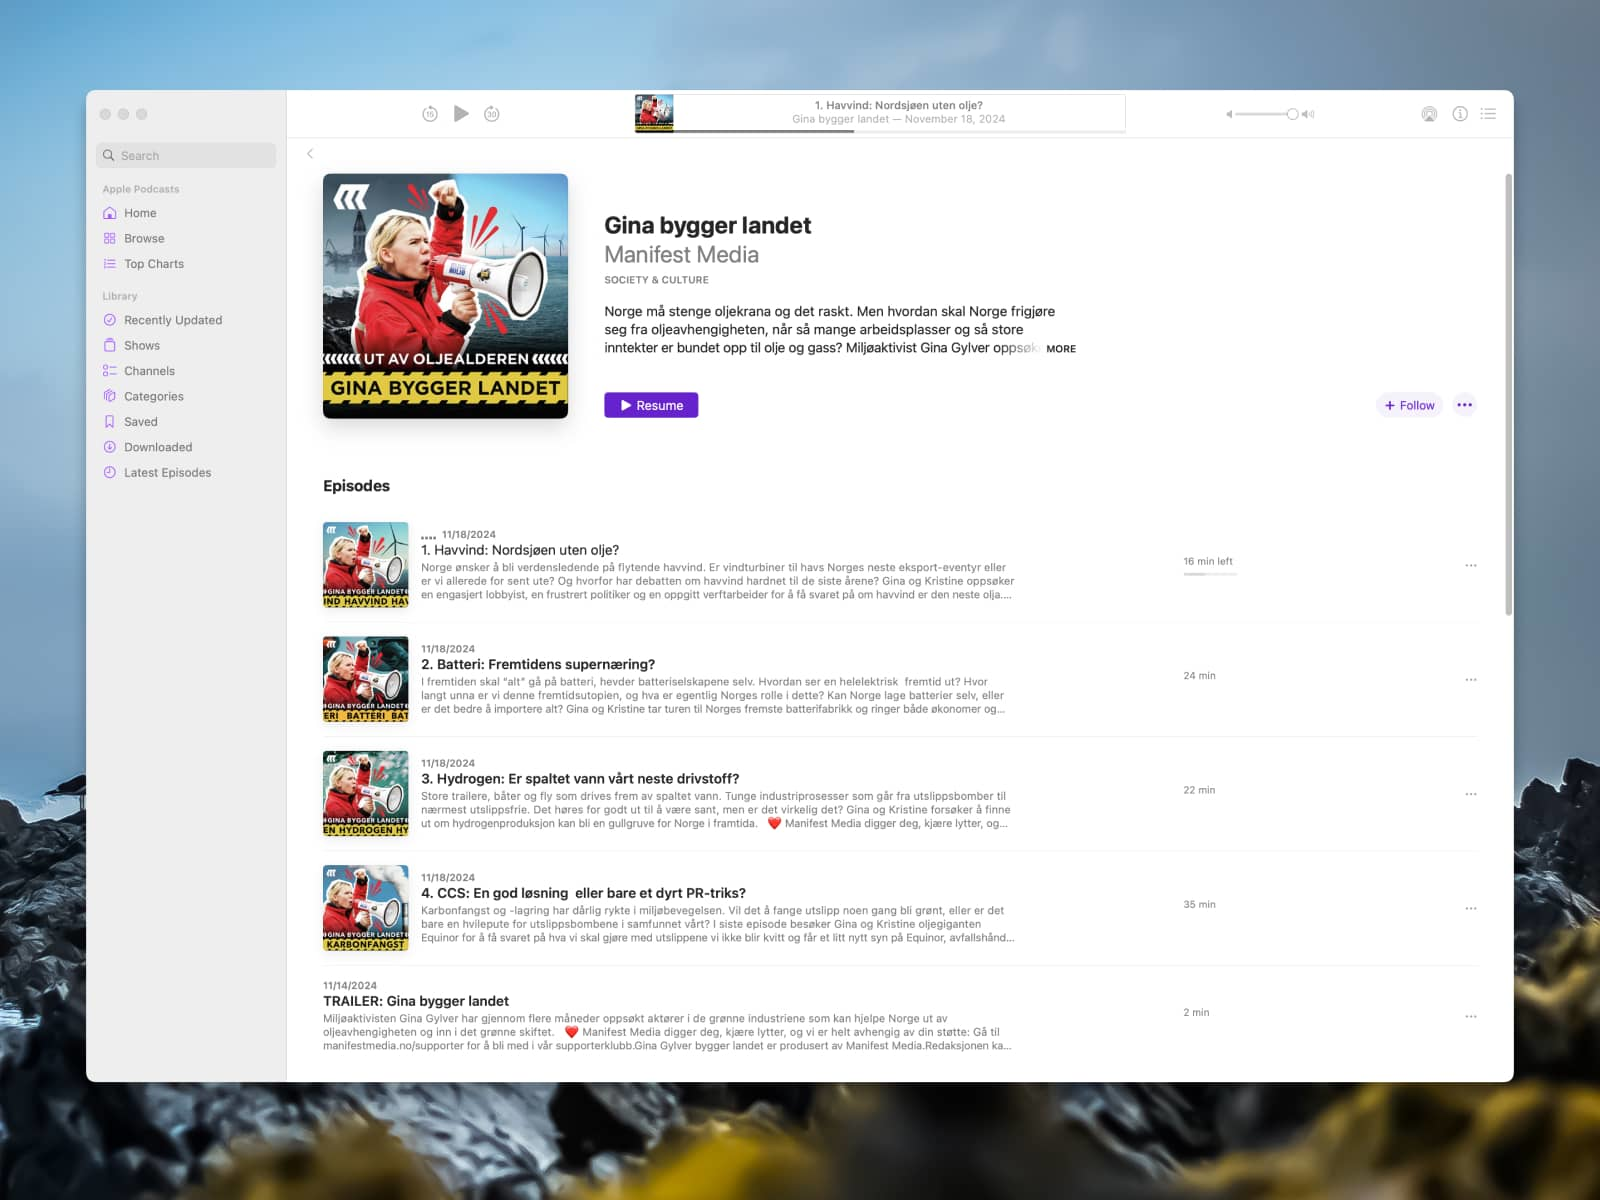Click the 24 min duration text

[1199, 676]
